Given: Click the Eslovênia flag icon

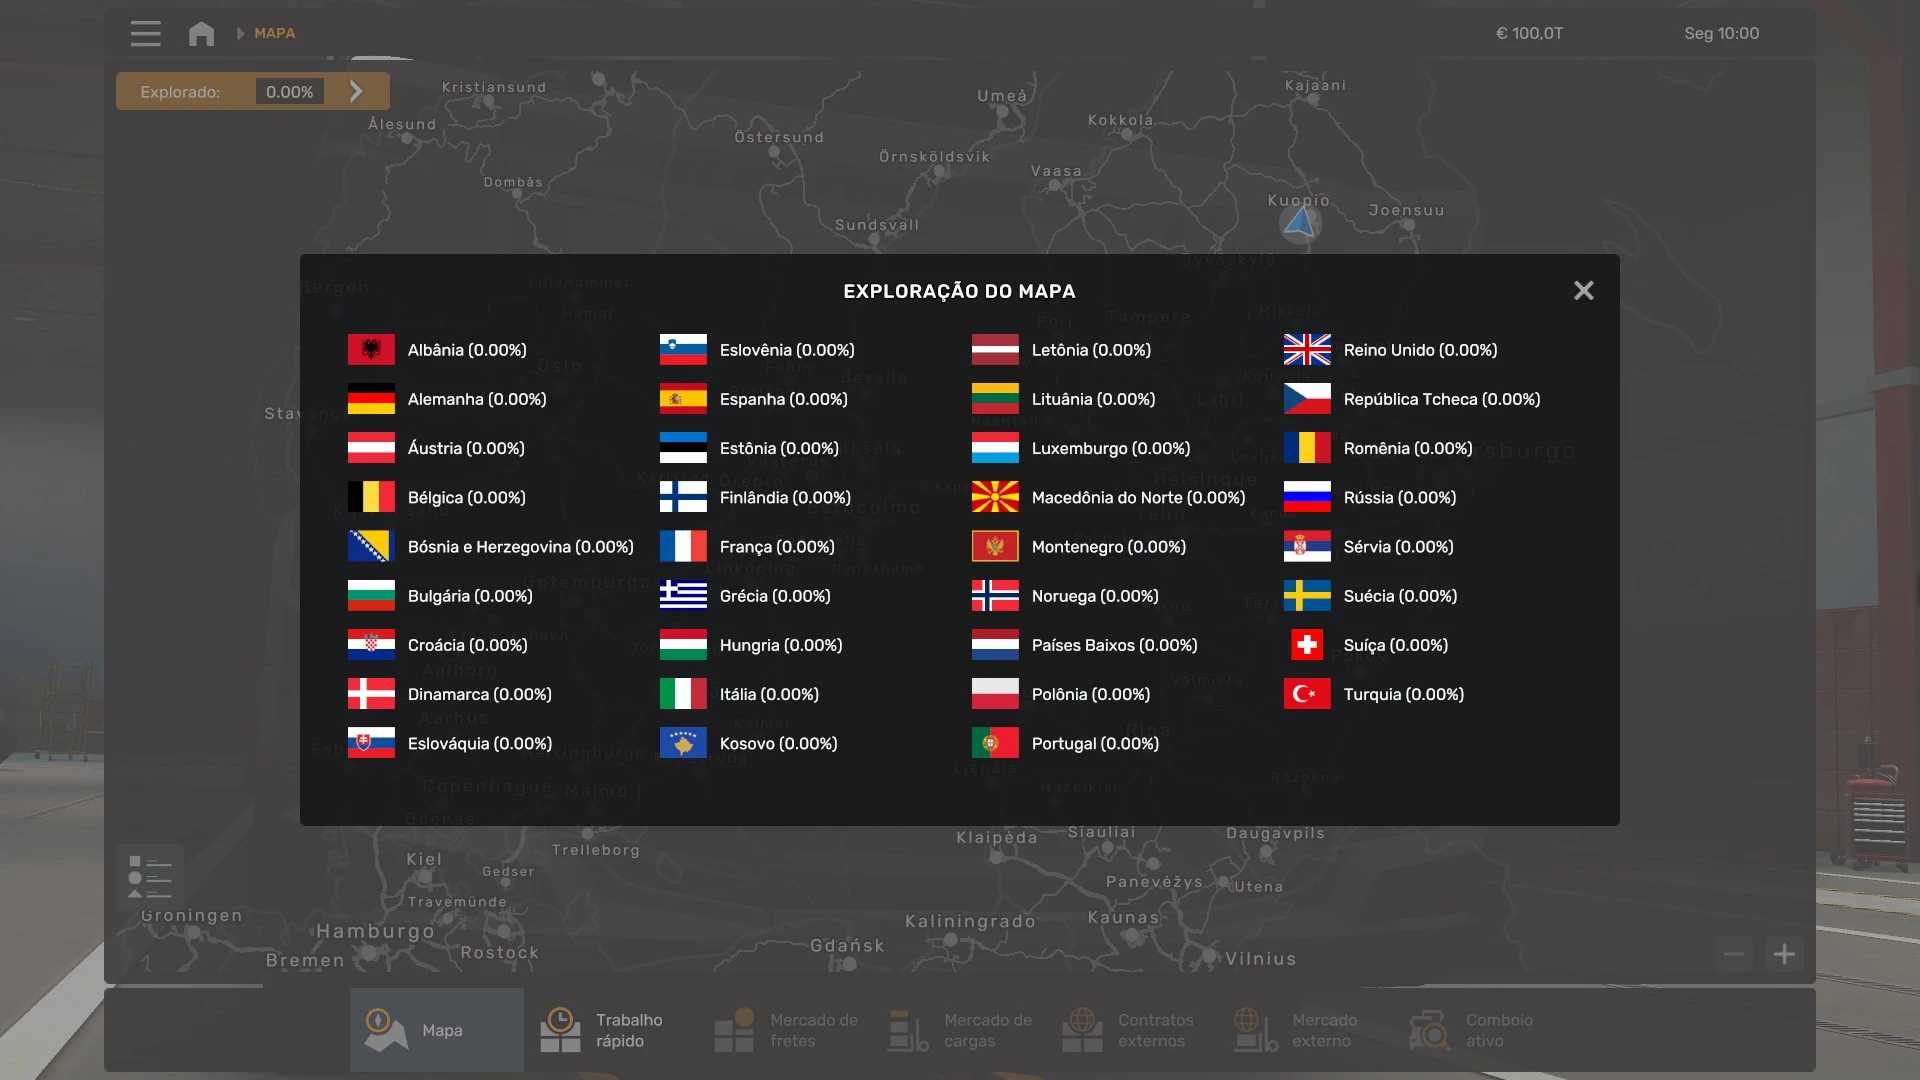Looking at the screenshot, I should click(683, 350).
